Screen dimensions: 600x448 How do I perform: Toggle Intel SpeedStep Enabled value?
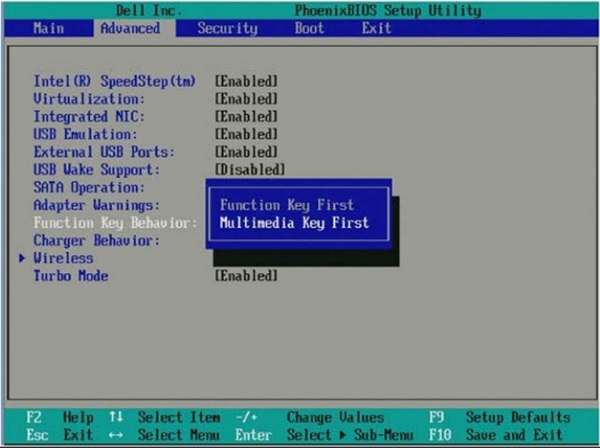(246, 80)
